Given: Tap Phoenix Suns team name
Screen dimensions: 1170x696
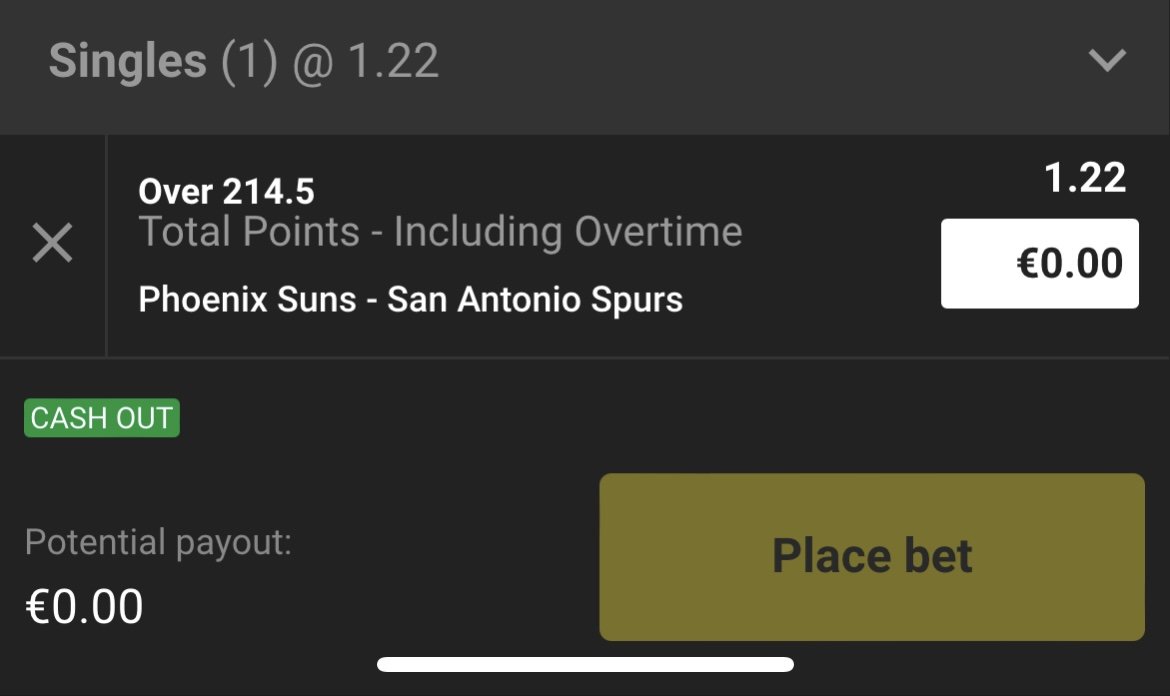Looking at the screenshot, I should 247,299.
